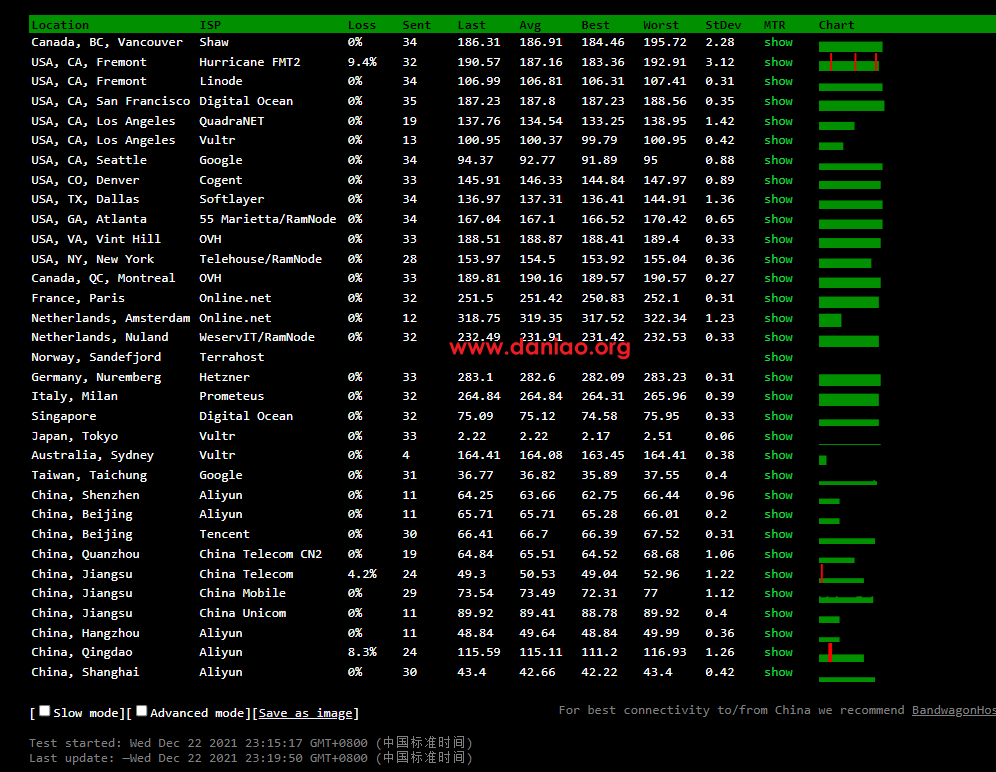Image resolution: width=996 pixels, height=772 pixels.
Task: Show MTR for Australia Sydney Vultr
Action: (778, 455)
